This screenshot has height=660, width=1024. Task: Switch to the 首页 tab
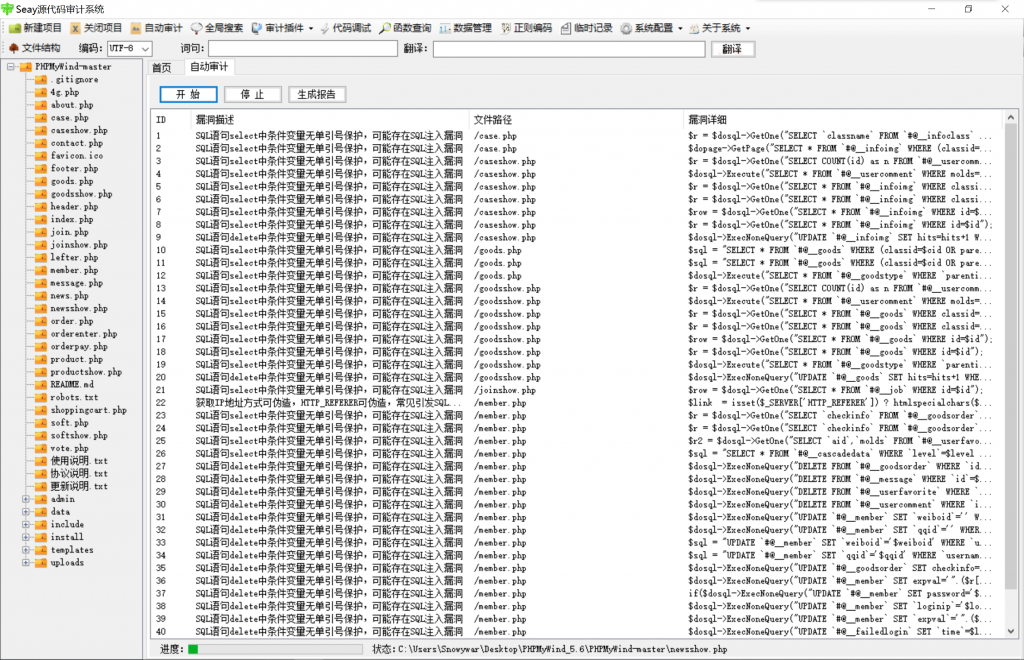[x=161, y=68]
